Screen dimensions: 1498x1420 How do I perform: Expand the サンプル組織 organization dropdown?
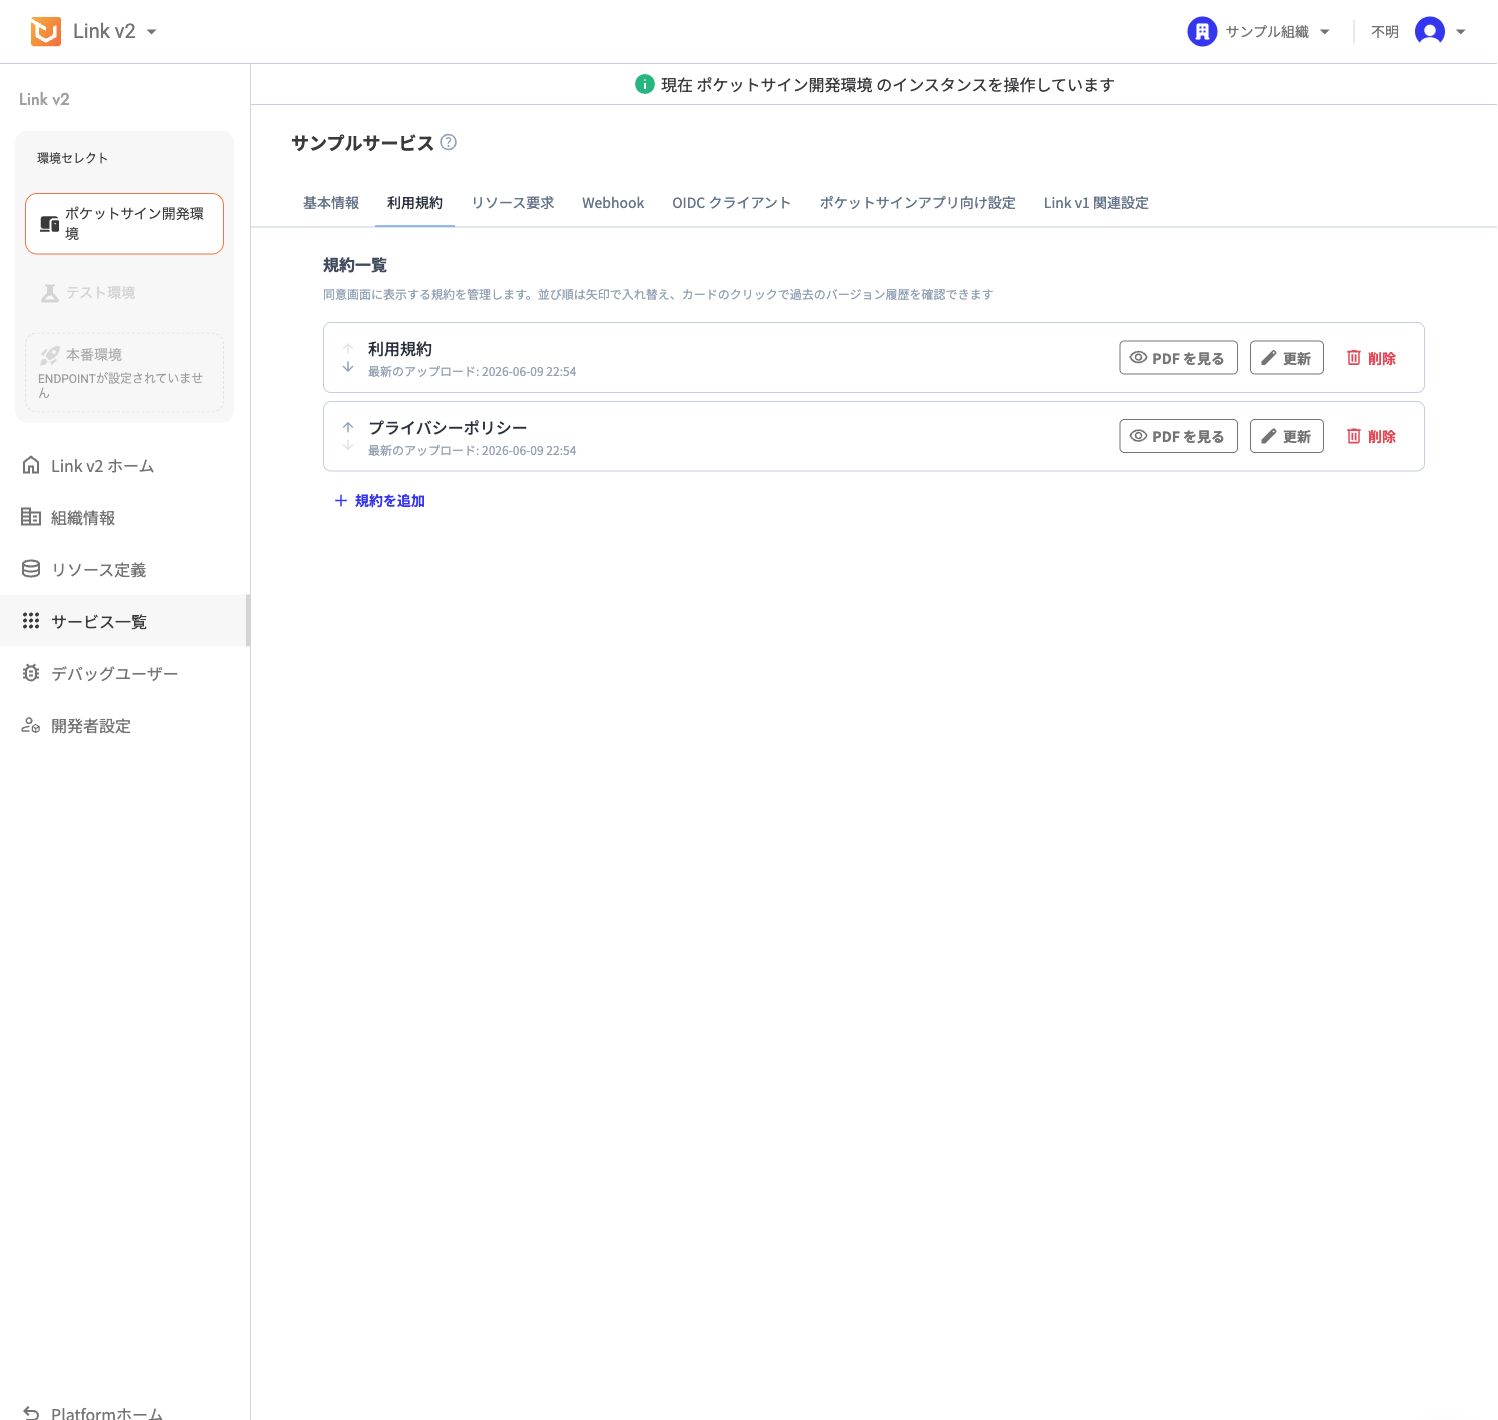coord(1325,32)
